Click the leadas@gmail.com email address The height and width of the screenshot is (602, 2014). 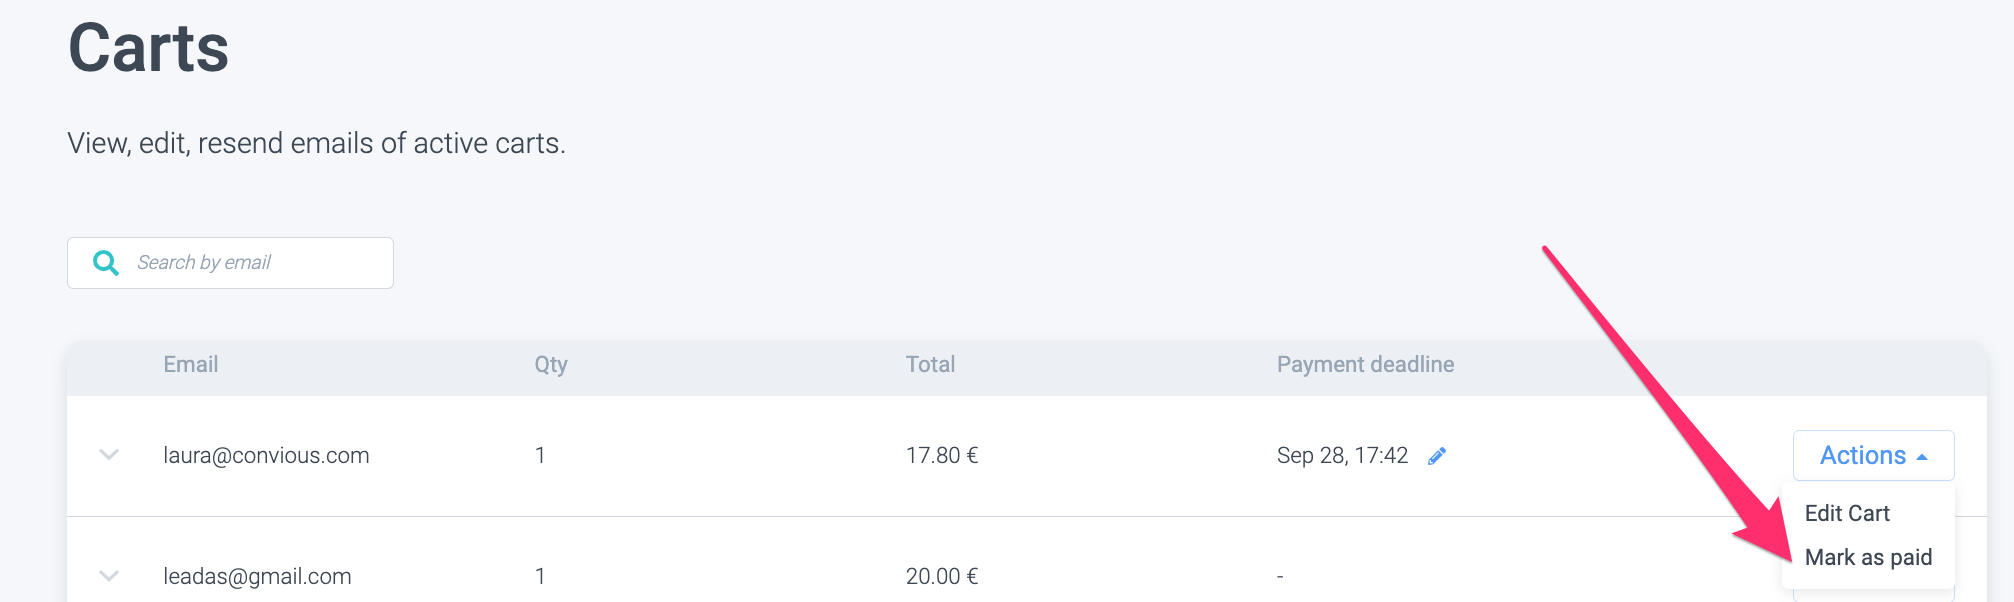click(257, 577)
